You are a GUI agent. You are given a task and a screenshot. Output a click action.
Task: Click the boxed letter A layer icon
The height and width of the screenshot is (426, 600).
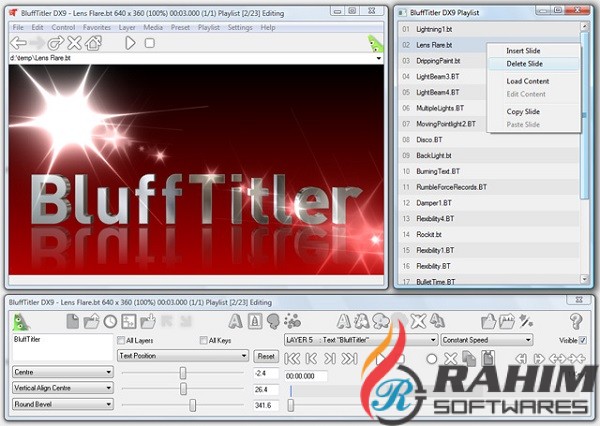[255, 322]
